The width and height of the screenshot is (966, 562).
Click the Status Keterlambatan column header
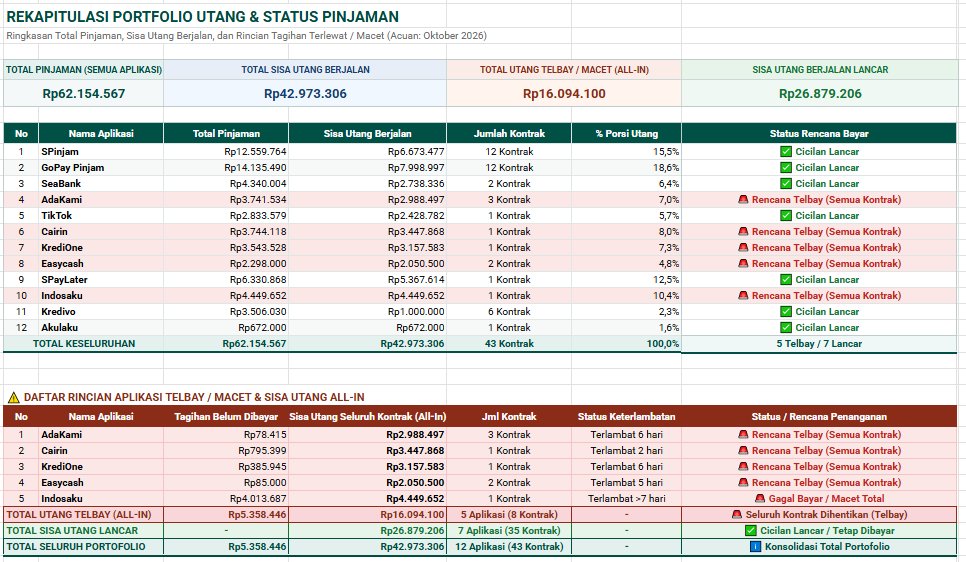[627, 417]
